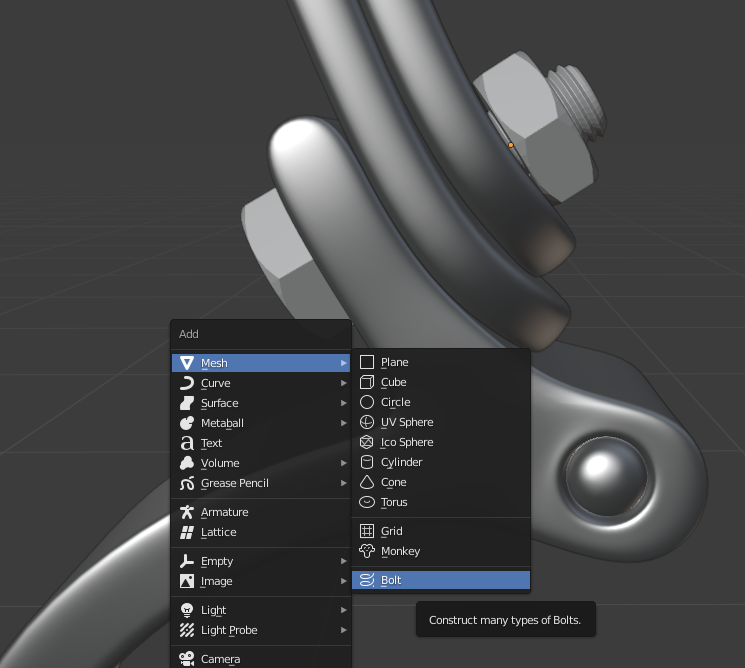Viewport: 745px width, 668px height.
Task: Click the Light bulb icon
Action: tap(187, 610)
